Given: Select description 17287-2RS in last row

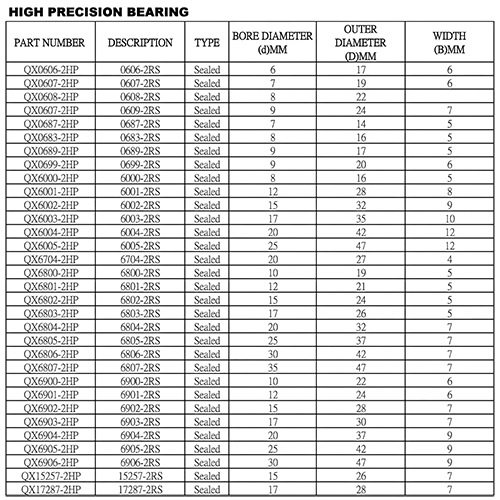Looking at the screenshot, I should point(140,489).
